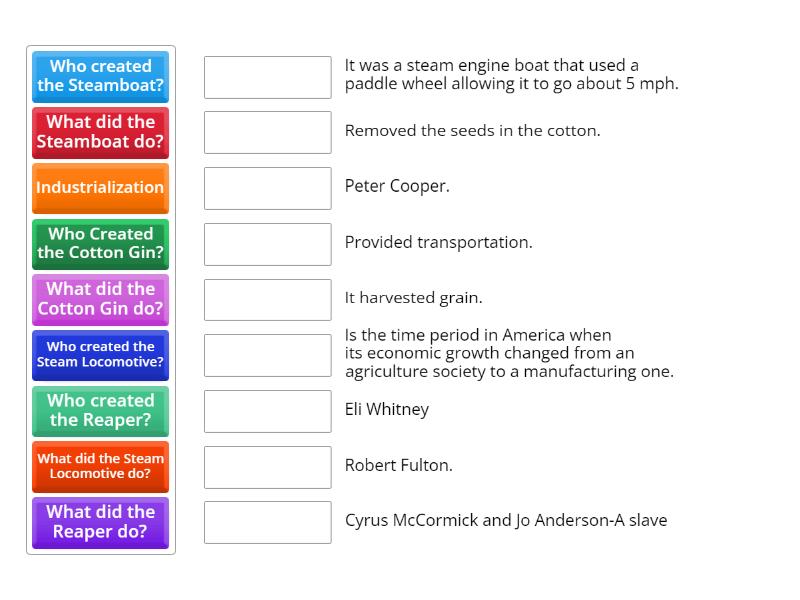The image size is (800, 600).
Task: Click the empty box next to 'Eli Whitney'
Action: 267,411
